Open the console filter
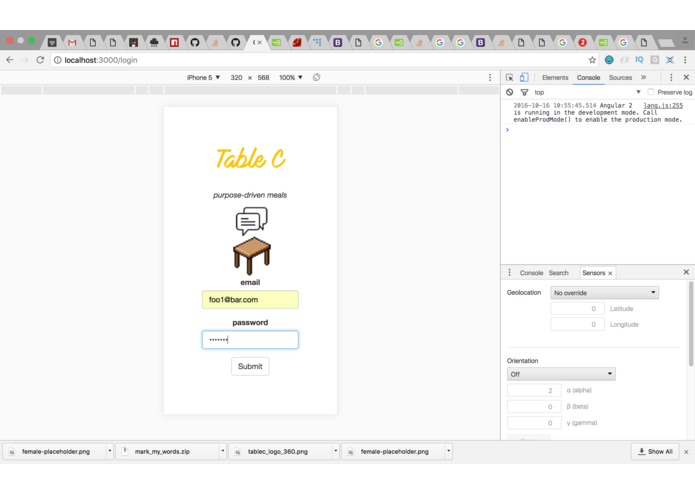This screenshot has height=494, width=695. (x=524, y=92)
